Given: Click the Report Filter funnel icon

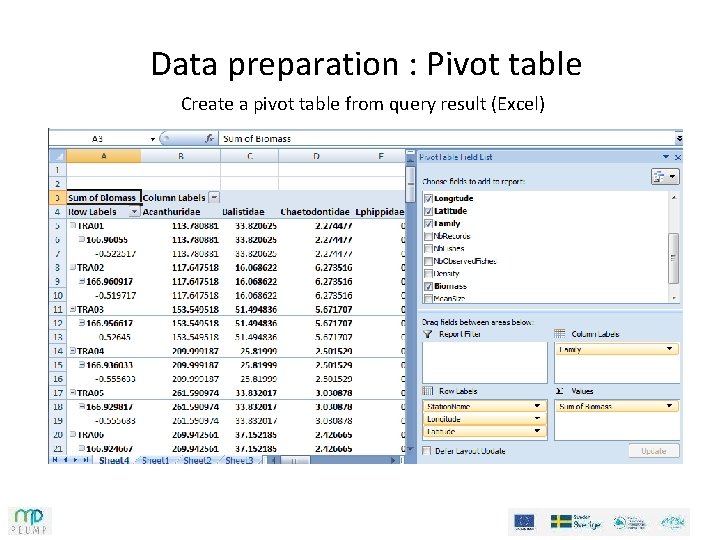Looking at the screenshot, I should [428, 334].
